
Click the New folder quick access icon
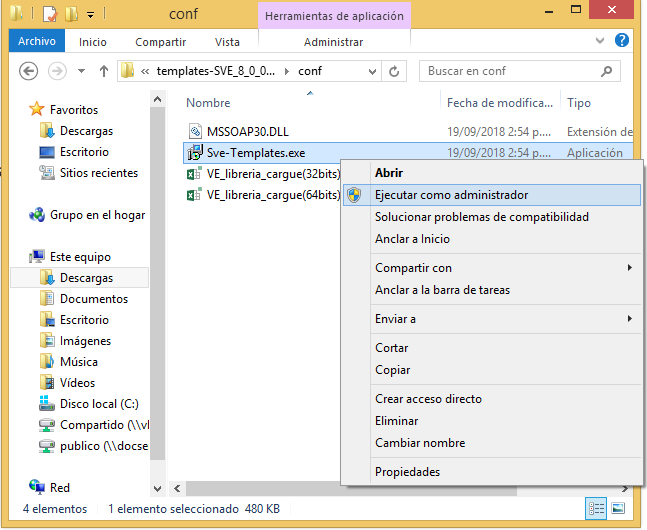click(71, 14)
